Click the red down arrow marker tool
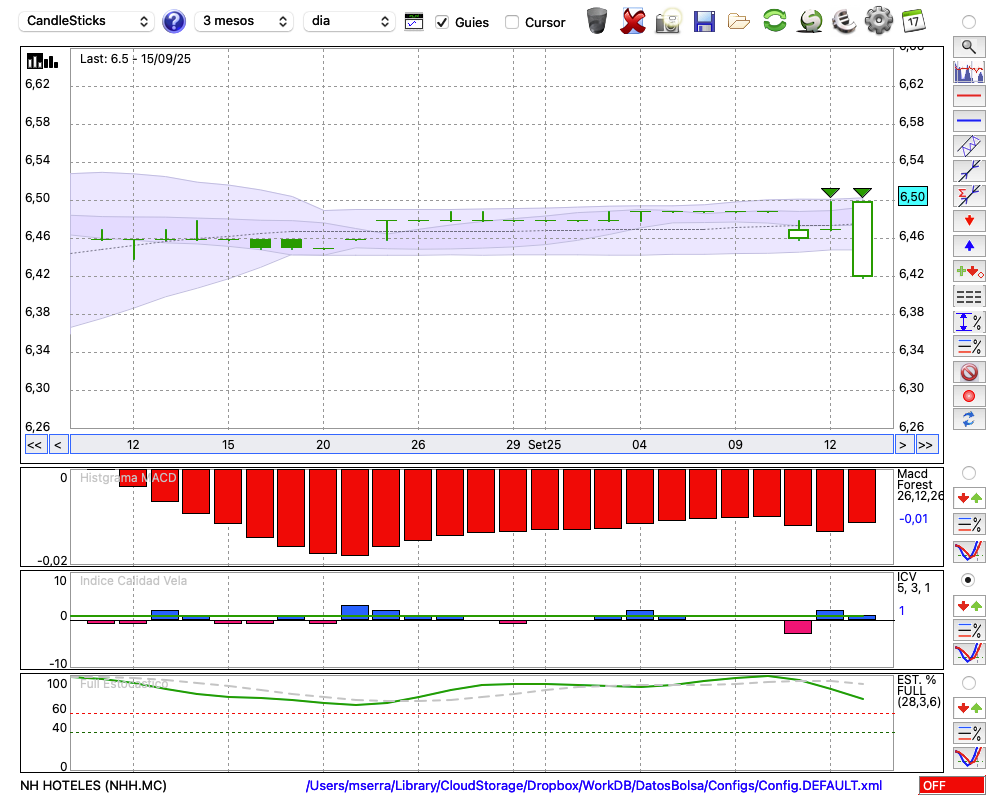1000x800 pixels. coord(968,221)
